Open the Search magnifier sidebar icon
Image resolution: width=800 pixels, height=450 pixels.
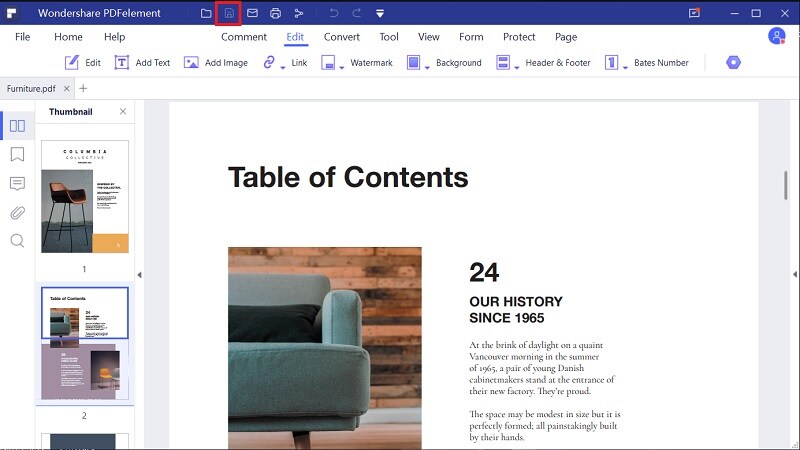17,241
